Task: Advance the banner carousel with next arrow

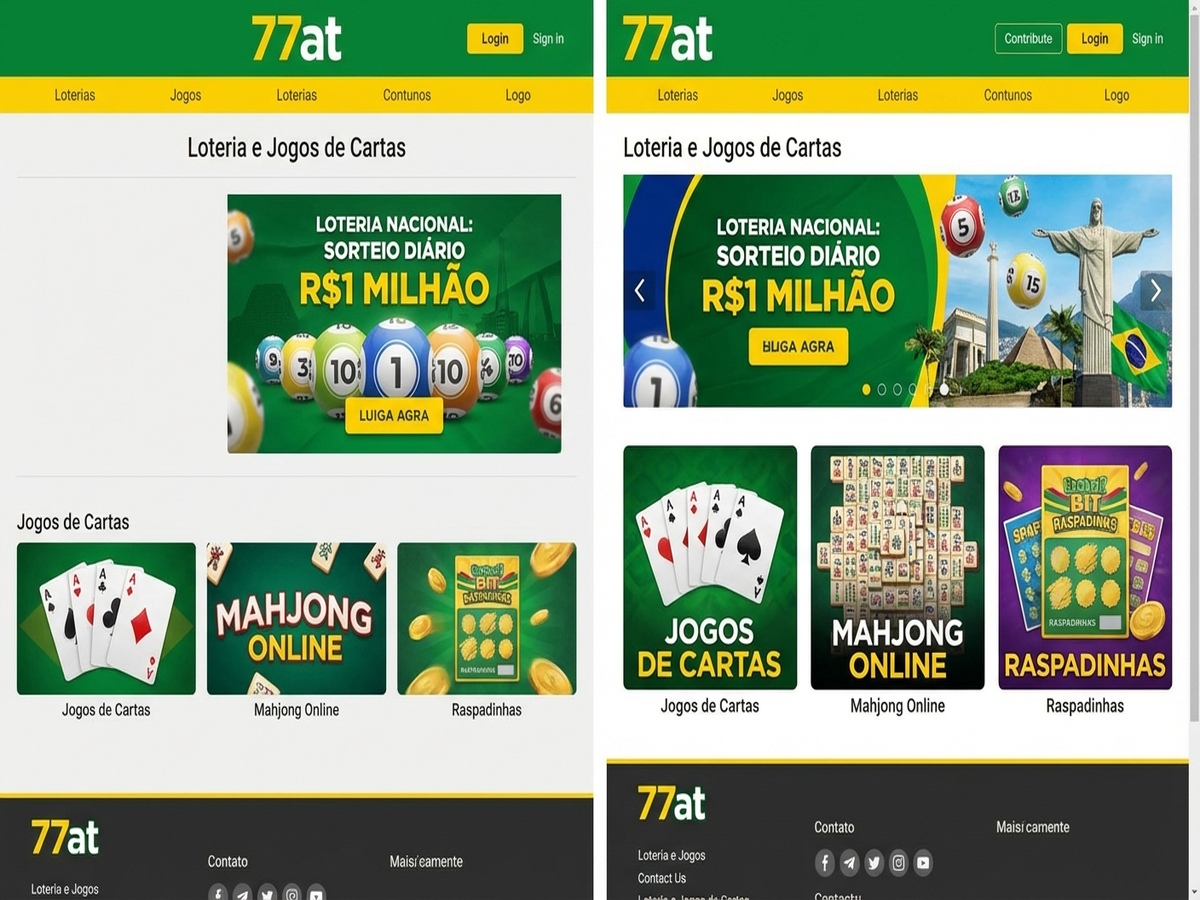Action: click(x=1156, y=290)
